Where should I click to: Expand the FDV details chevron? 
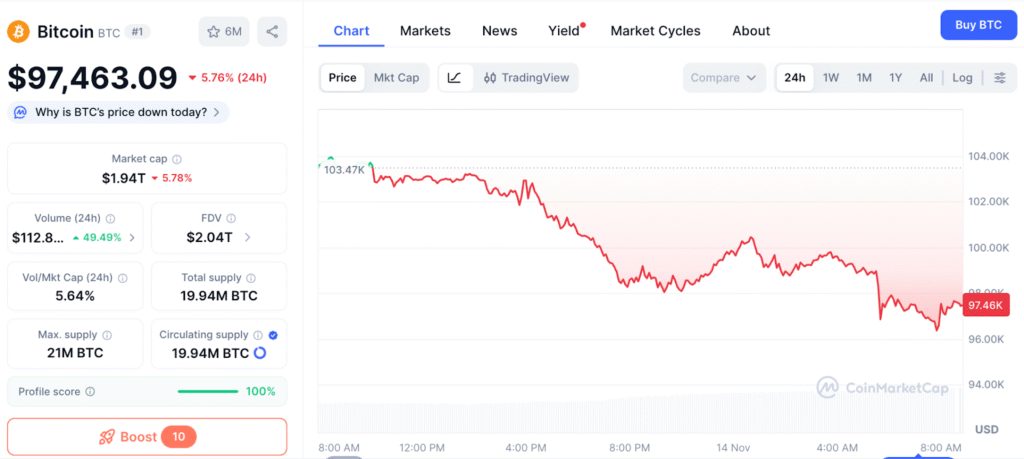pyautogui.click(x=247, y=238)
